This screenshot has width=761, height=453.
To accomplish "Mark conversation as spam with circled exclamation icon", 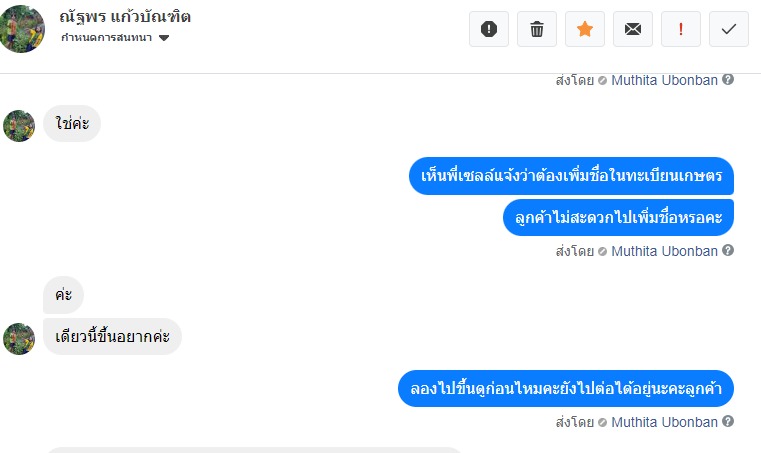I will click(x=488, y=29).
